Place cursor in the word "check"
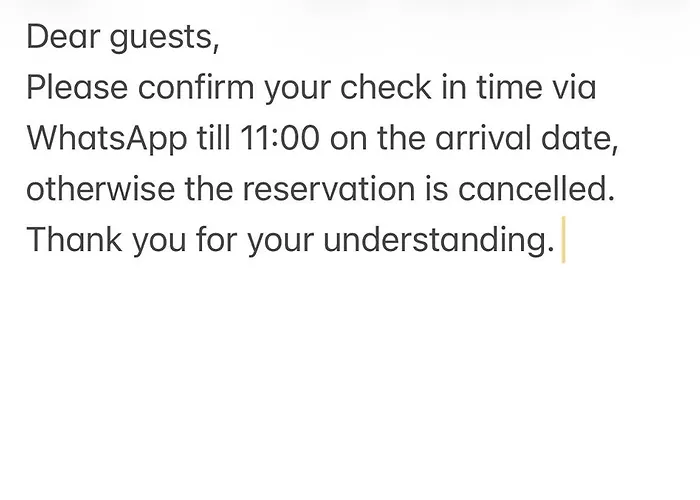The image size is (700, 500). [388, 88]
